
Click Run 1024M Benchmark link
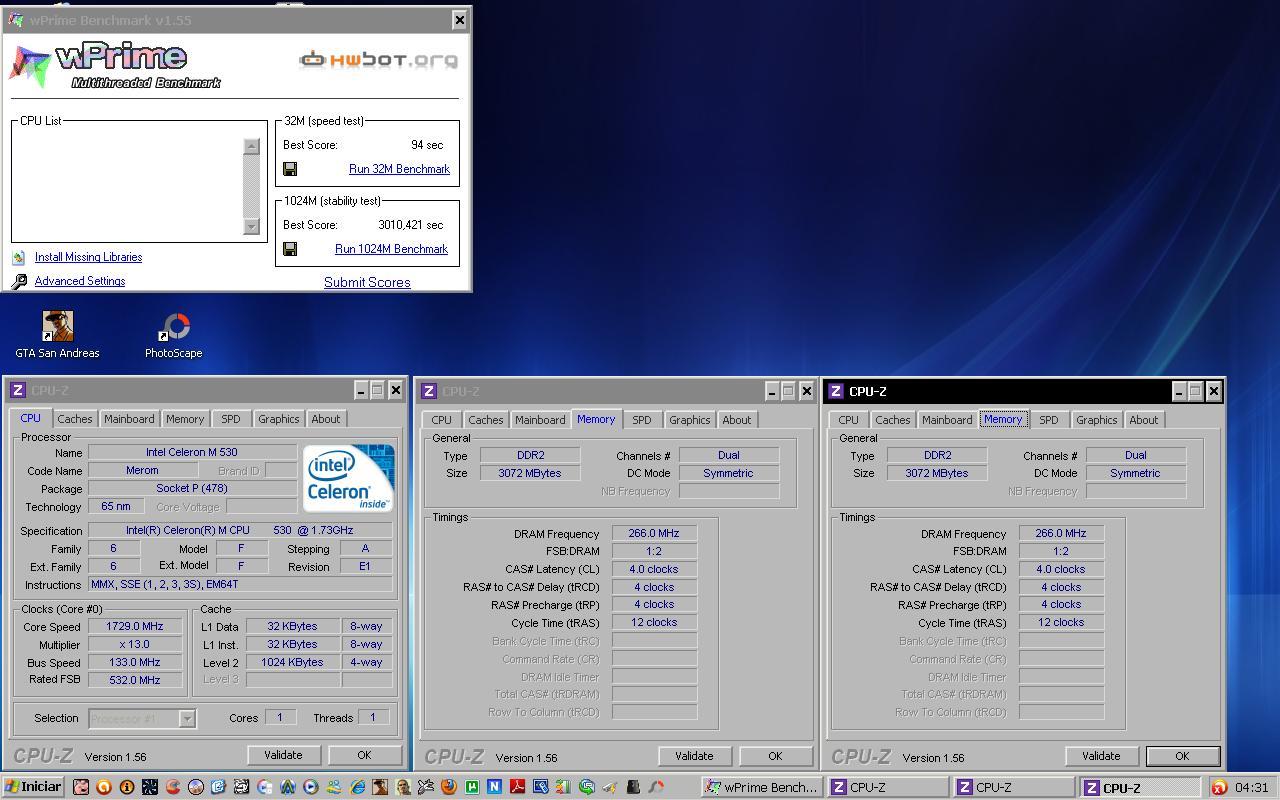click(391, 249)
